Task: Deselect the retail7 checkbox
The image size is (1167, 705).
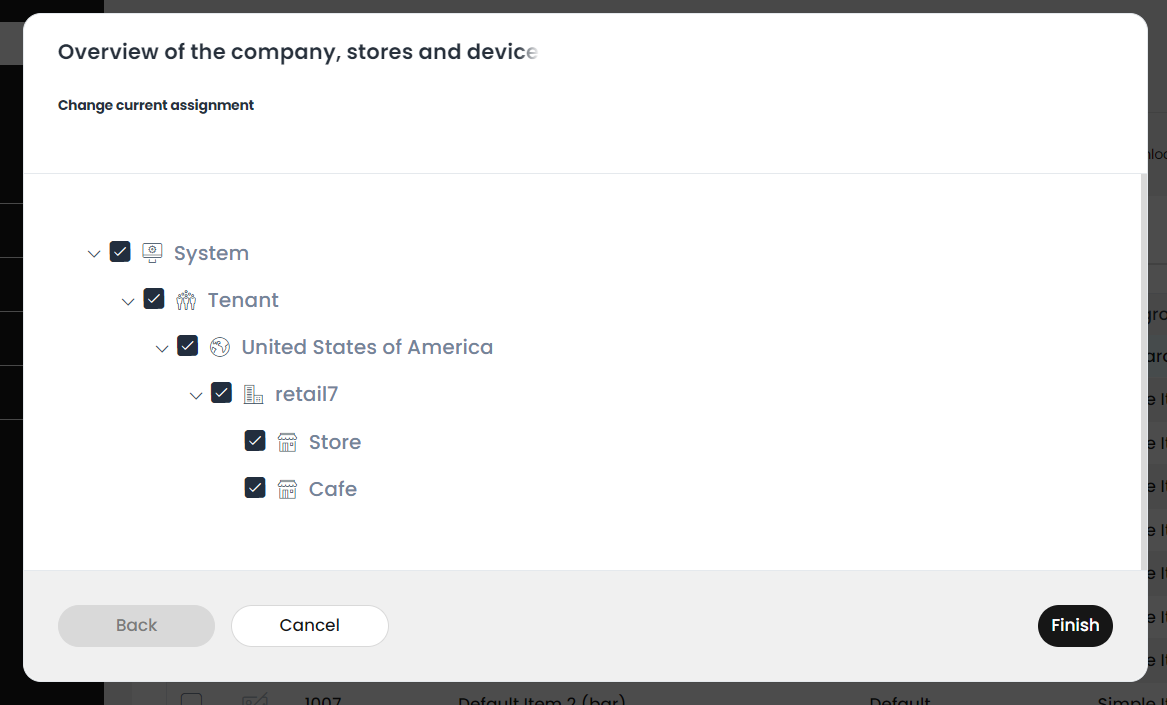Action: pos(221,392)
